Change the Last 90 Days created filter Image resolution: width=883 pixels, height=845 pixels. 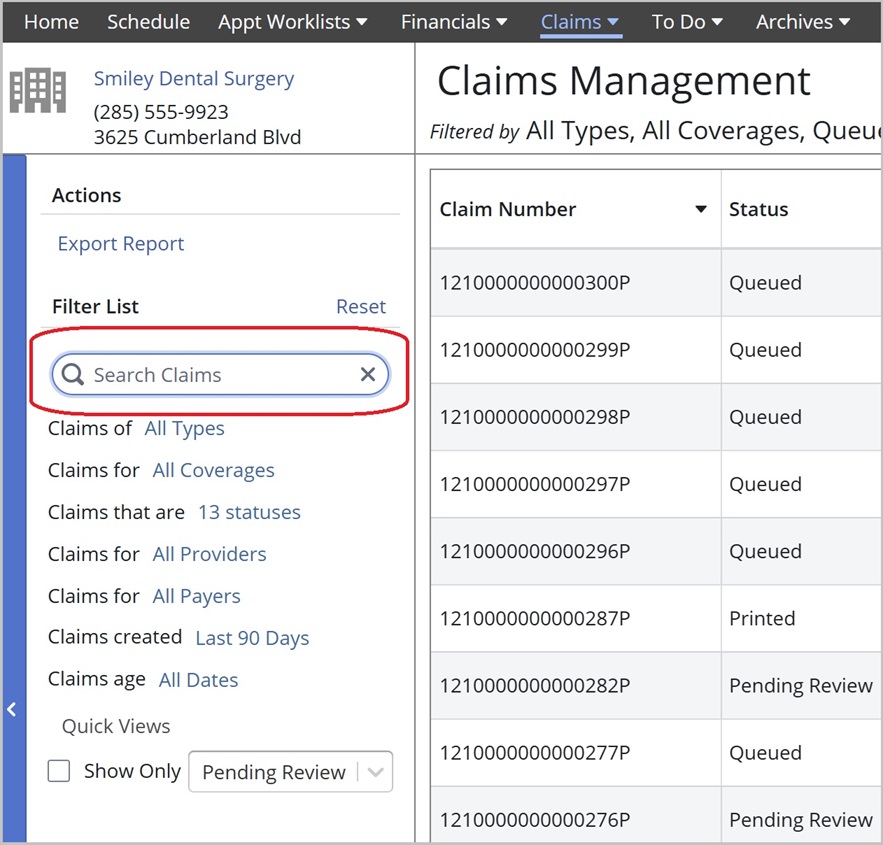pyautogui.click(x=252, y=638)
